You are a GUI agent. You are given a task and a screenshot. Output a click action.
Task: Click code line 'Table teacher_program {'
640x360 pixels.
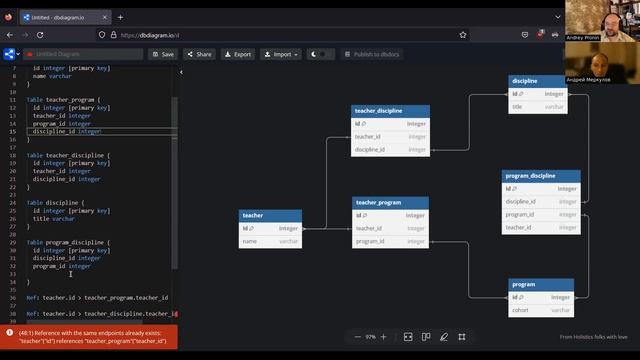pyautogui.click(x=63, y=100)
